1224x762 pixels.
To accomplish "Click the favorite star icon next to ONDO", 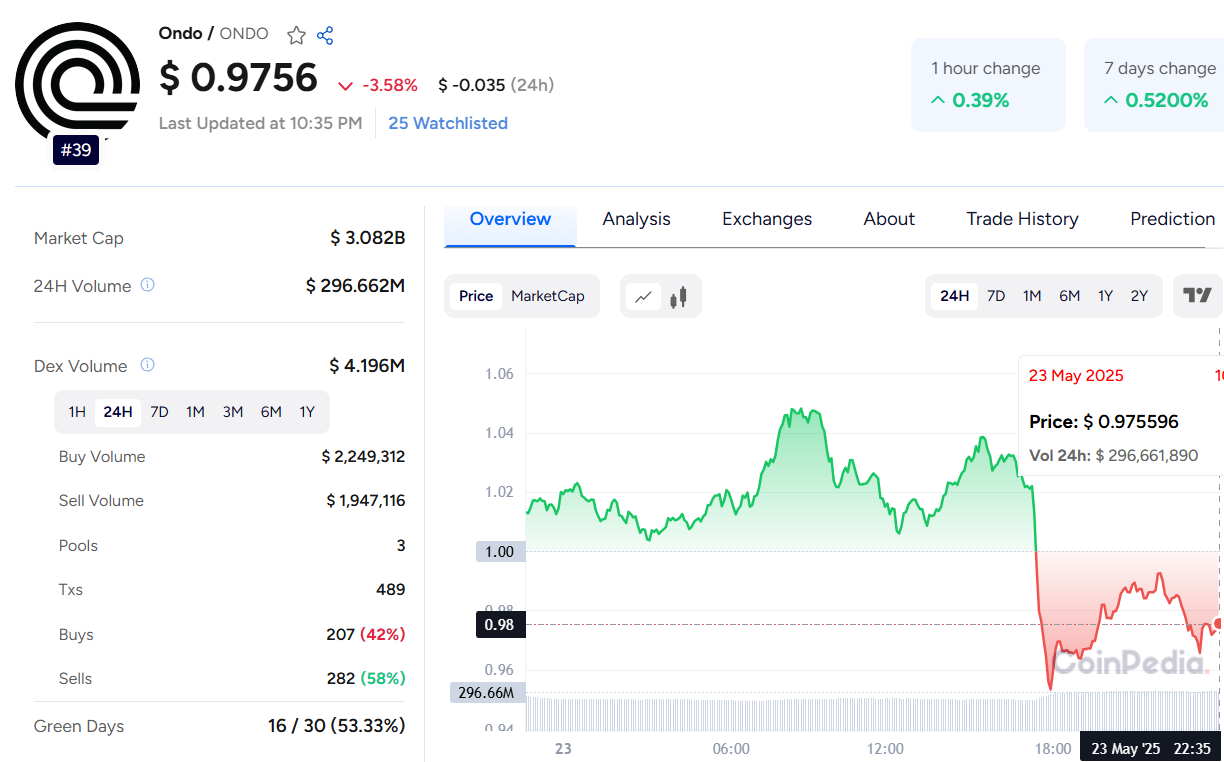I will 296,36.
